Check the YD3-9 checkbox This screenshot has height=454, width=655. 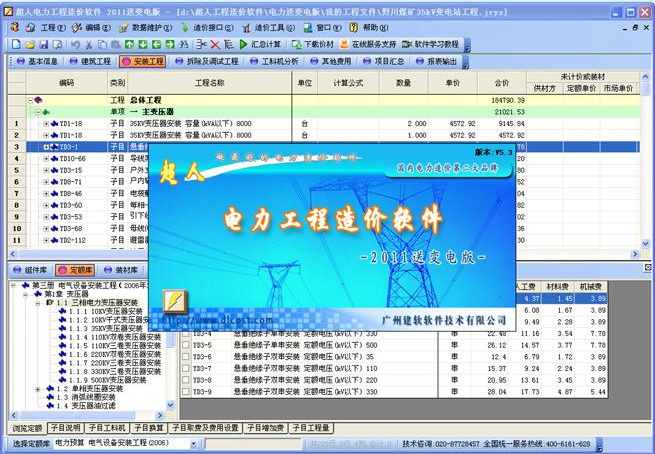tap(186, 392)
